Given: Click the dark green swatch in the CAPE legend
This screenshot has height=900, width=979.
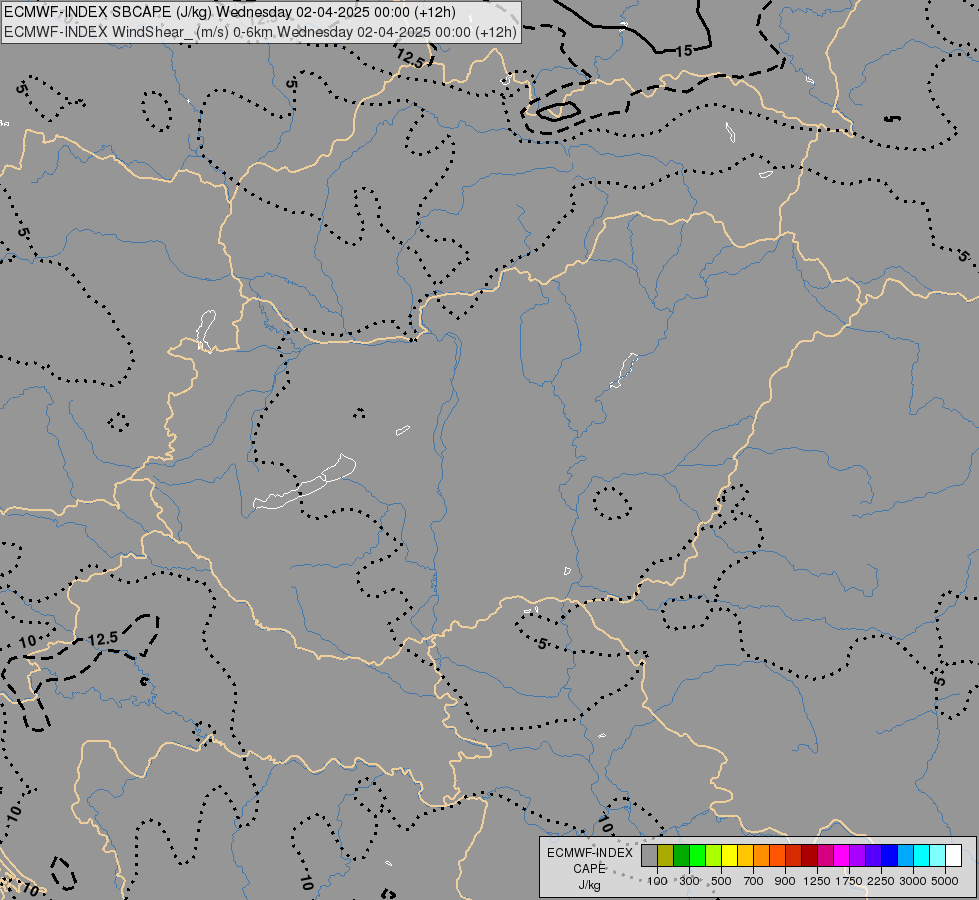Looking at the screenshot, I should pyautogui.click(x=682, y=856).
